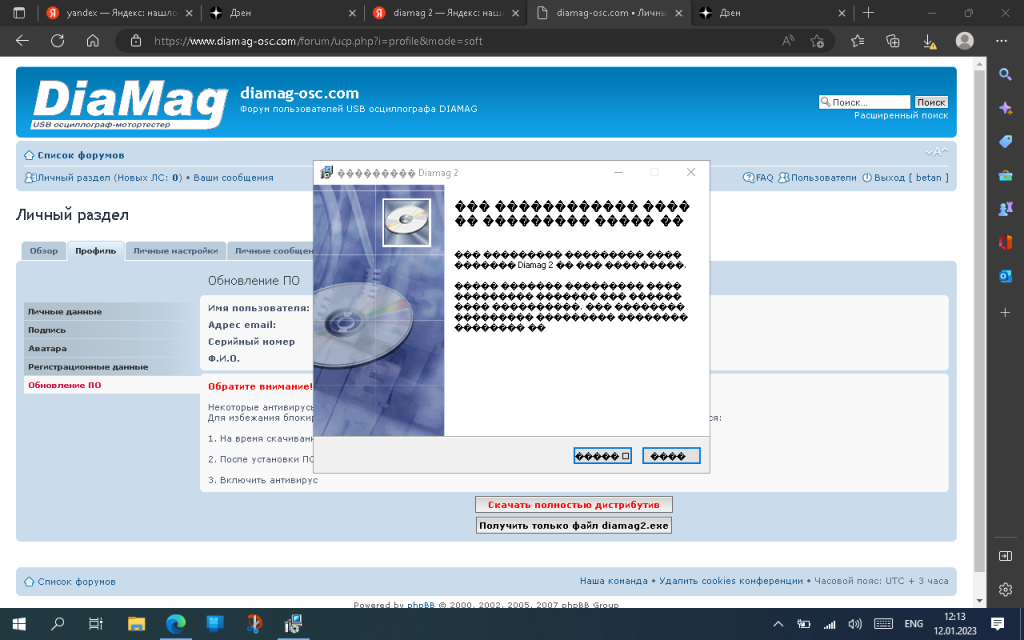Hide the Edge sidebar toggle icon
This screenshot has height=640, width=1024.
click(x=1006, y=556)
